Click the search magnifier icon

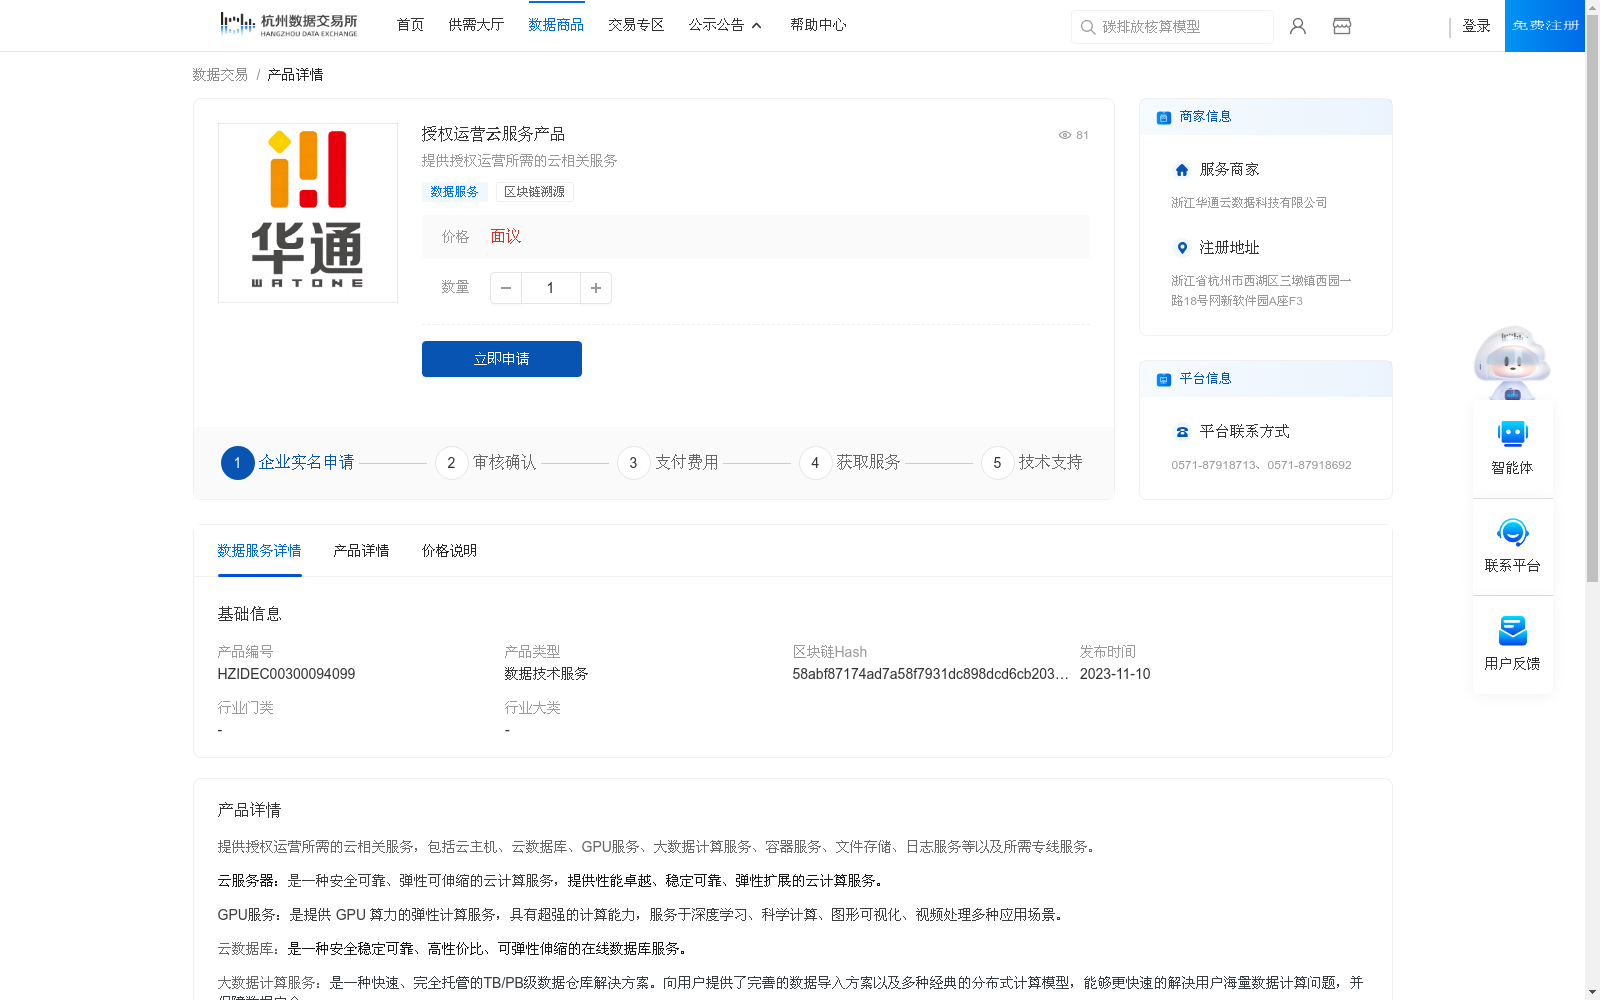[1088, 27]
